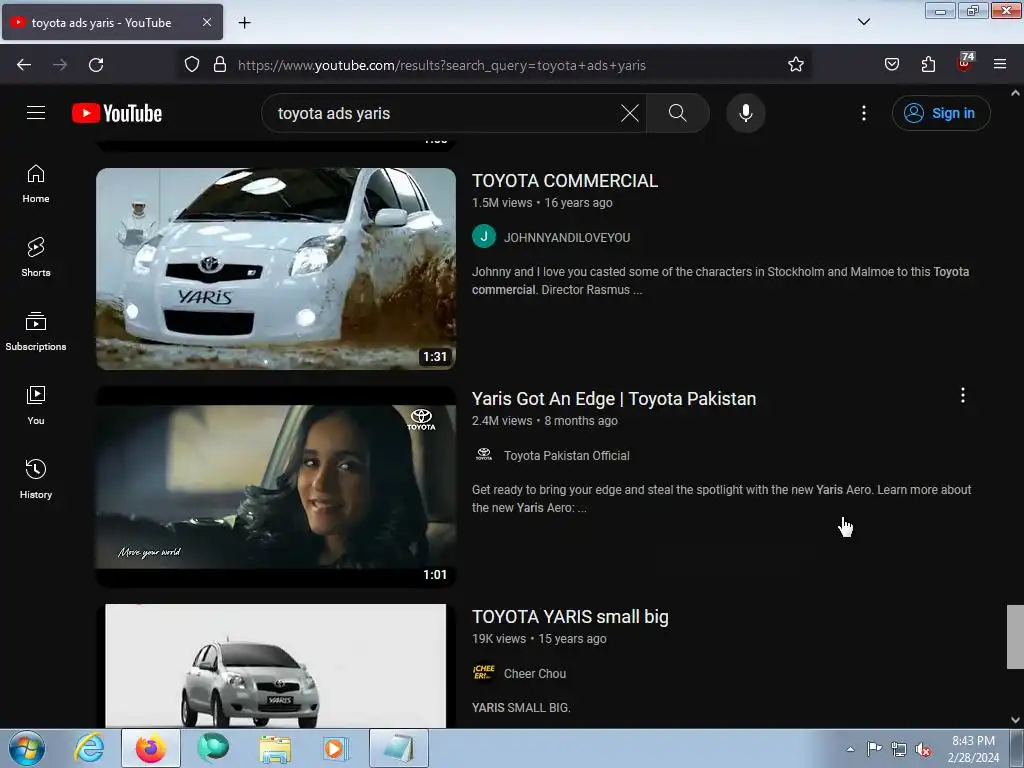
Task: Open the taskbar clock showing 8:43 PM
Action: 973,749
